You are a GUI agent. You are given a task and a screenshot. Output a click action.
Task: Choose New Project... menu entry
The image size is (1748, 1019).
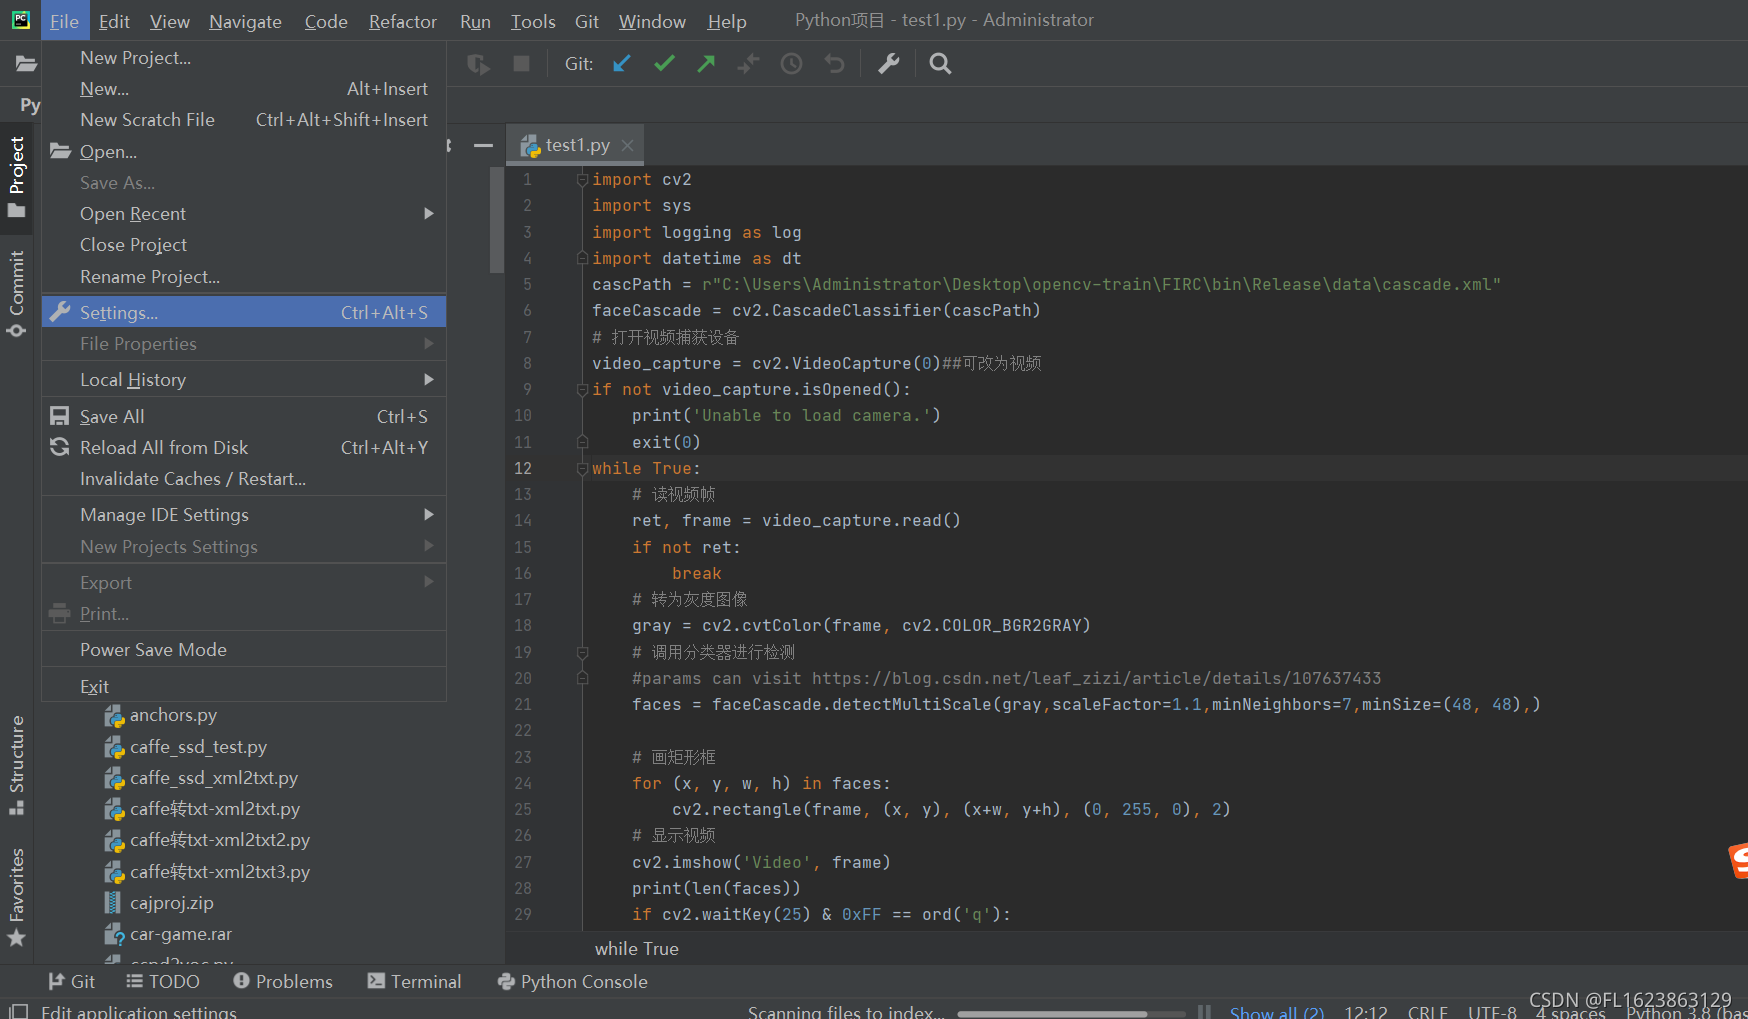[244, 58]
